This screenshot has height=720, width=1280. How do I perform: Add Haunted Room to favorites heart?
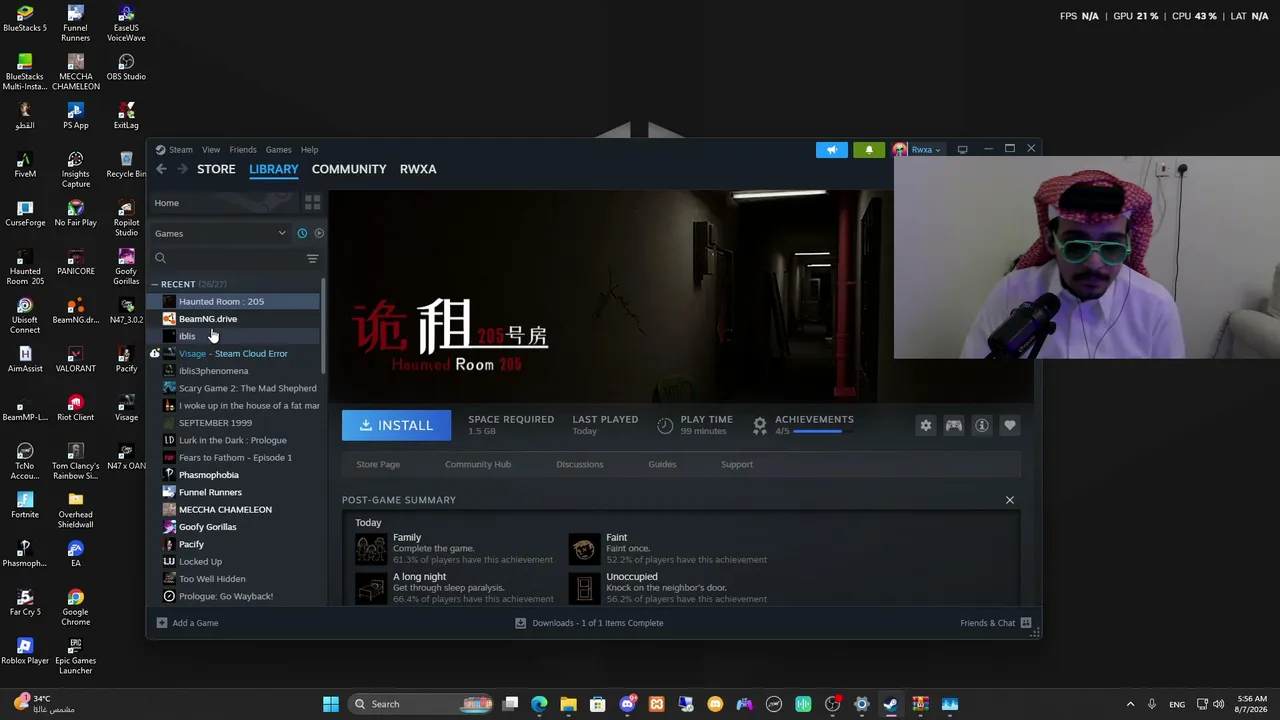[x=1010, y=426]
